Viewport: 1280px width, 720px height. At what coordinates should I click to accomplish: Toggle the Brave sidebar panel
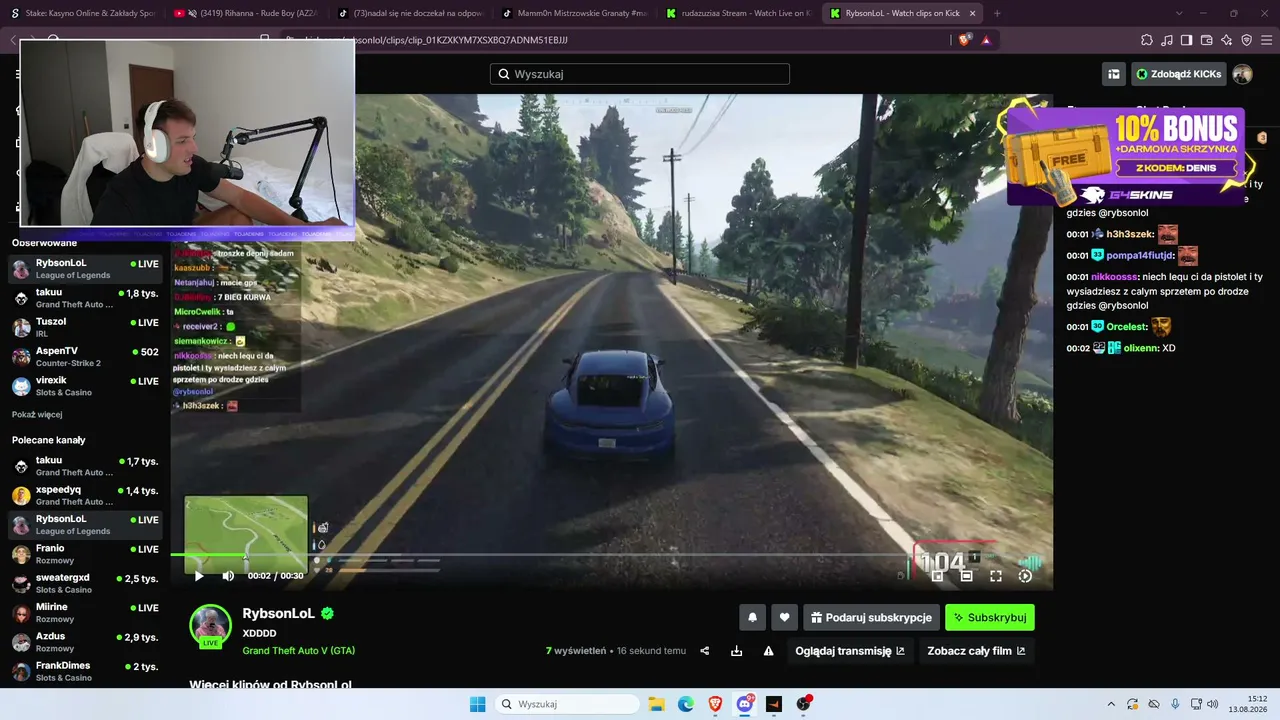coord(1186,40)
